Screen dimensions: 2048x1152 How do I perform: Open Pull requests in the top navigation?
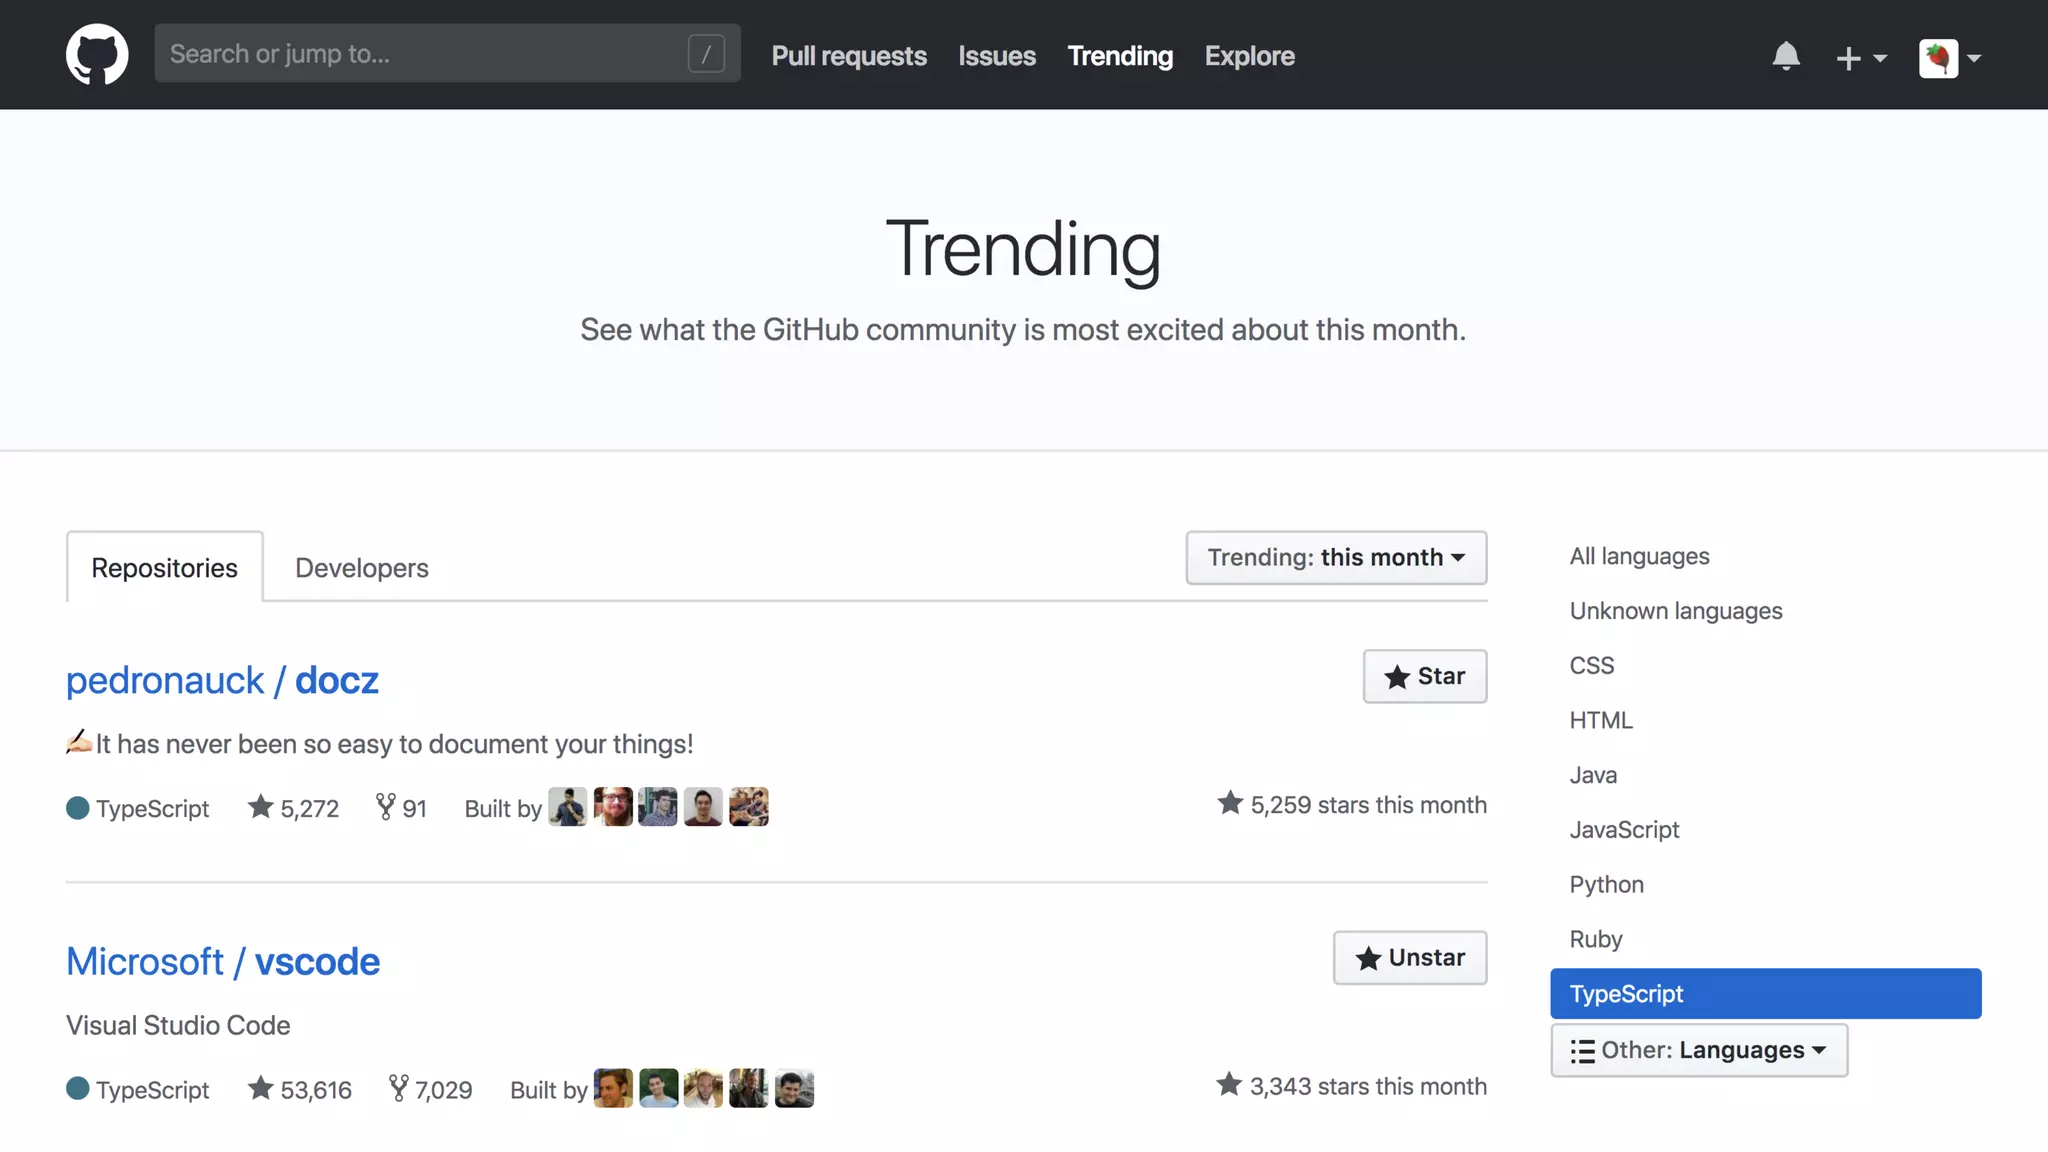[848, 56]
